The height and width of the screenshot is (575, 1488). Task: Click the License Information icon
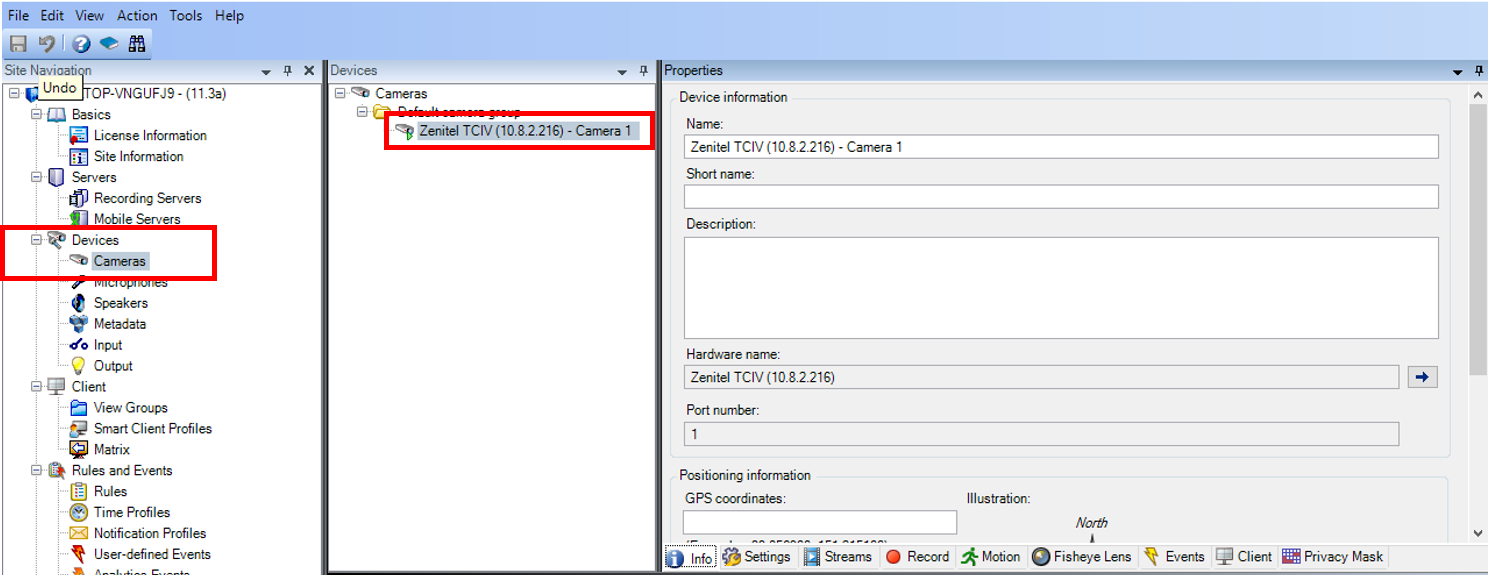78,136
